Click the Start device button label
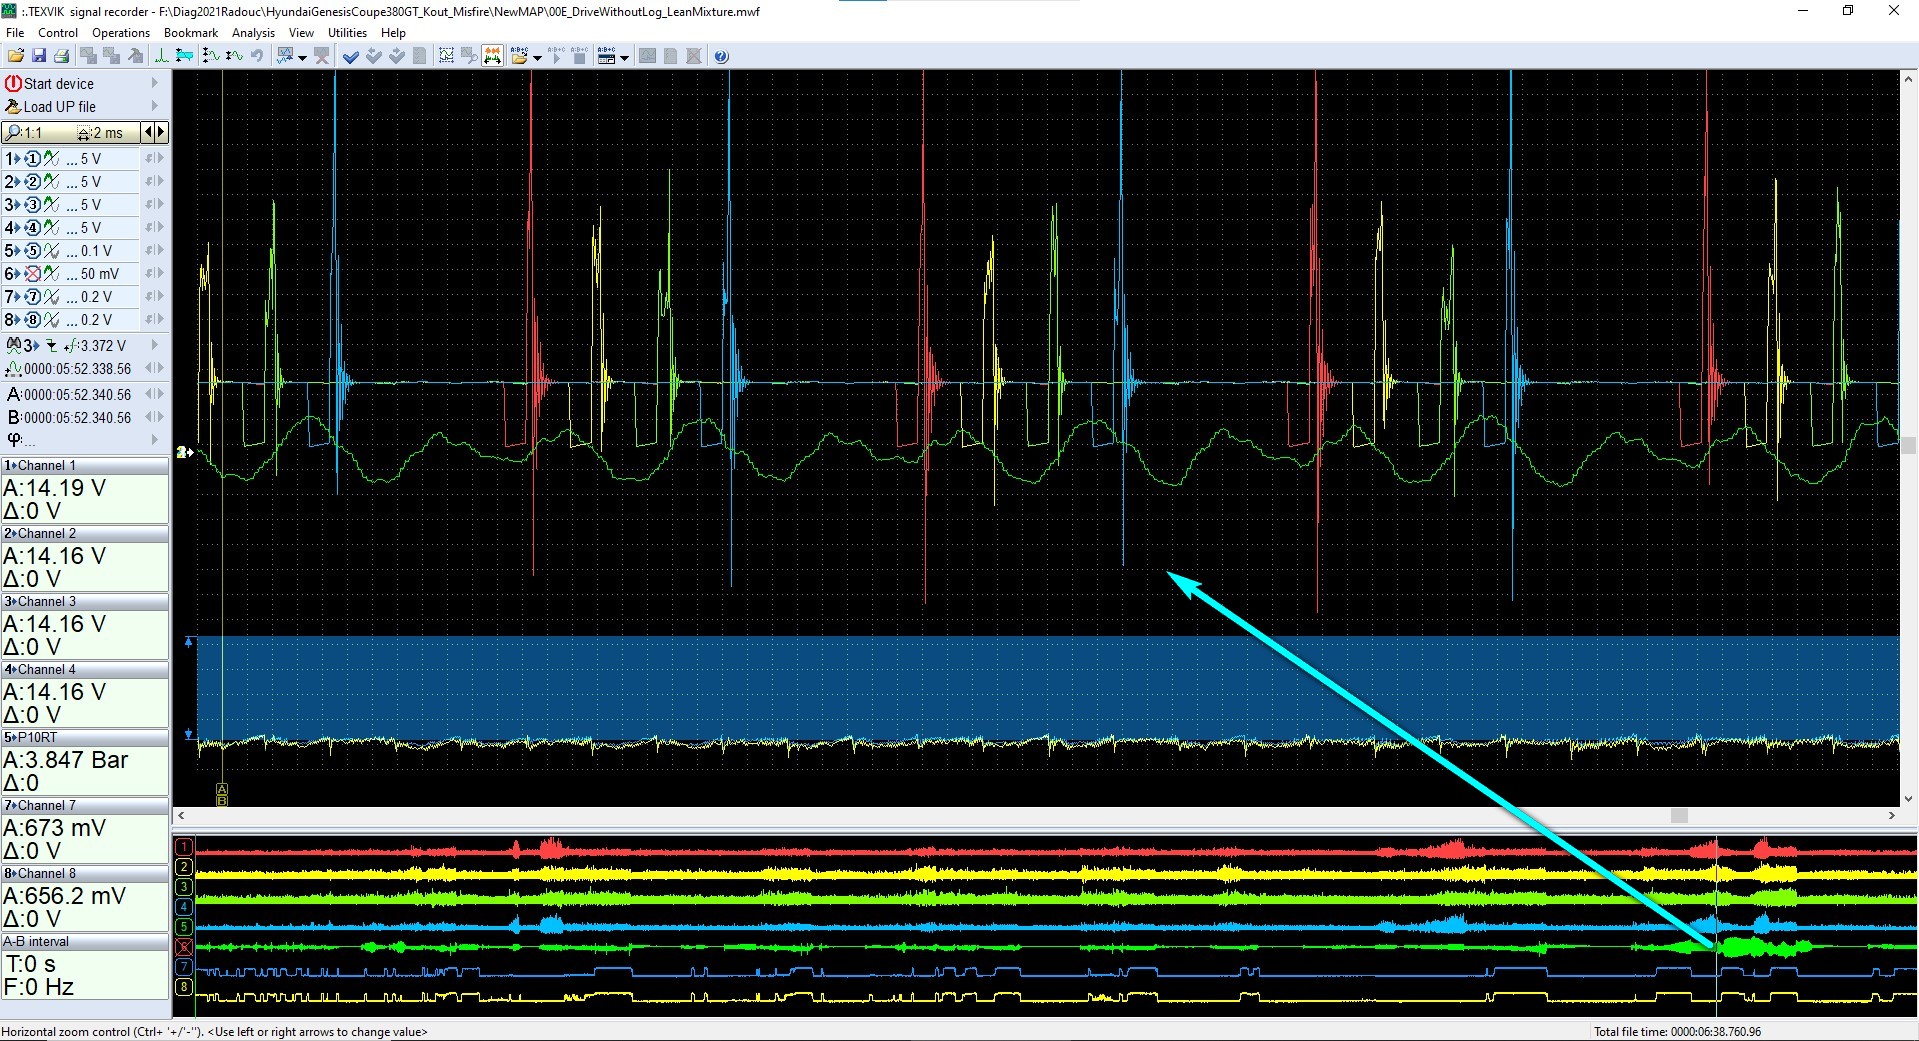Image resolution: width=1919 pixels, height=1041 pixels. (x=59, y=84)
